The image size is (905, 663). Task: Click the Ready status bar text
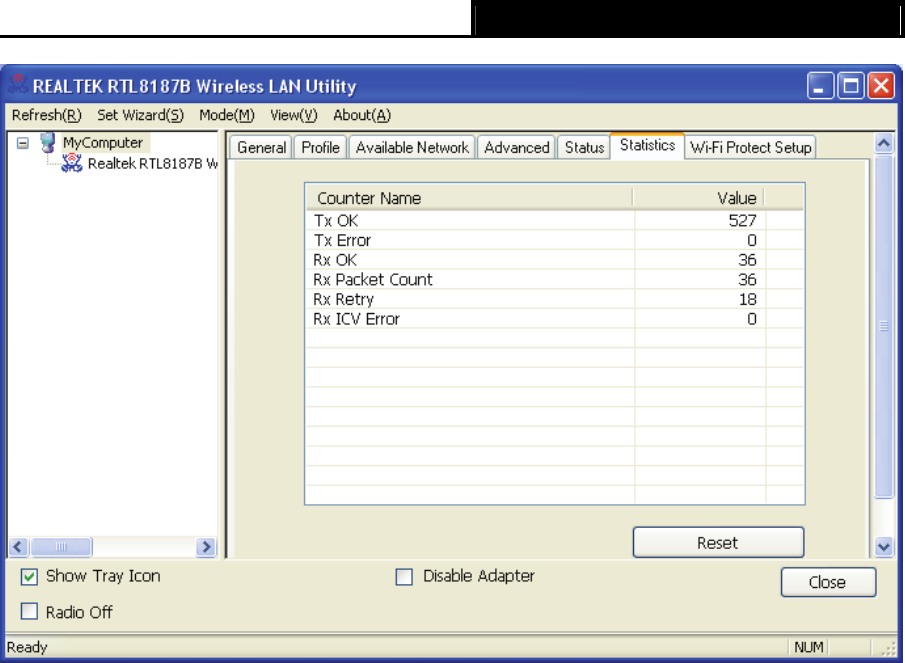coord(27,647)
